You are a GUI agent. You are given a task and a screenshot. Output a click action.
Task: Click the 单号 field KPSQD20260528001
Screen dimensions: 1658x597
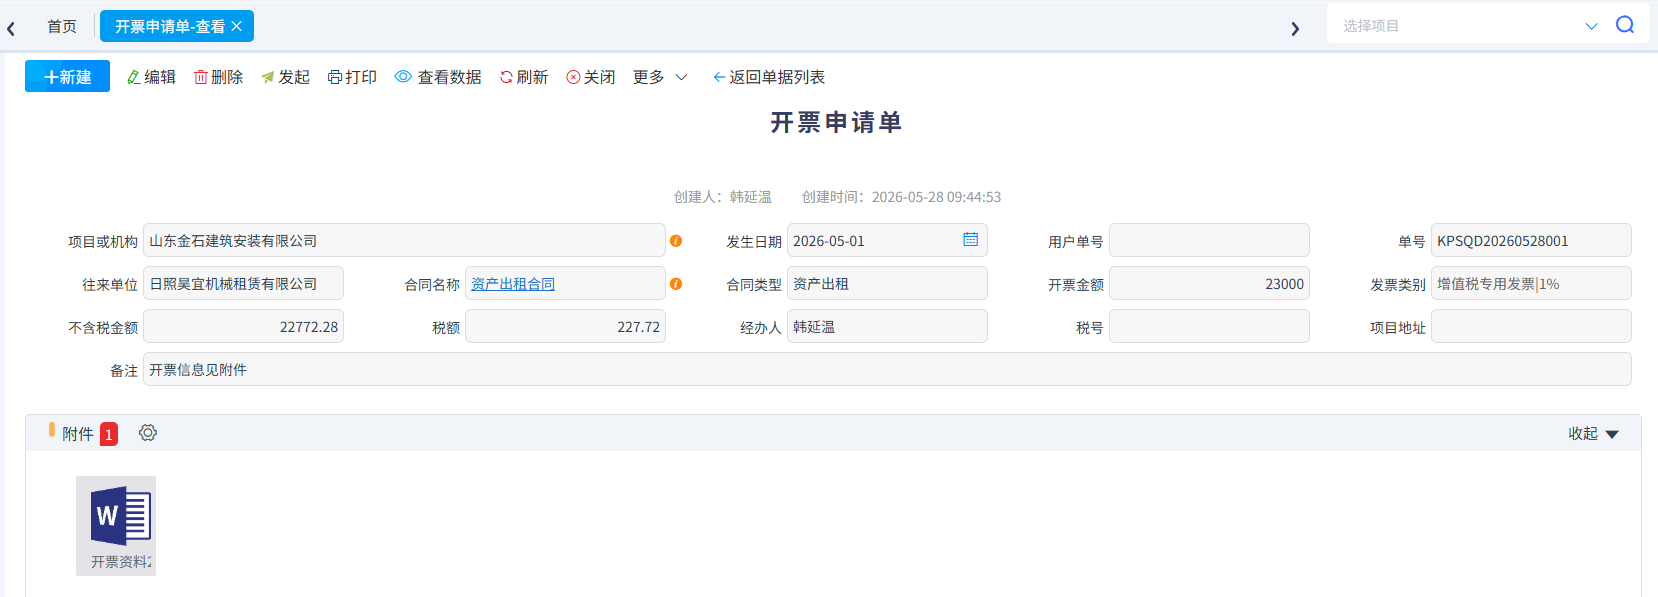pyautogui.click(x=1531, y=240)
